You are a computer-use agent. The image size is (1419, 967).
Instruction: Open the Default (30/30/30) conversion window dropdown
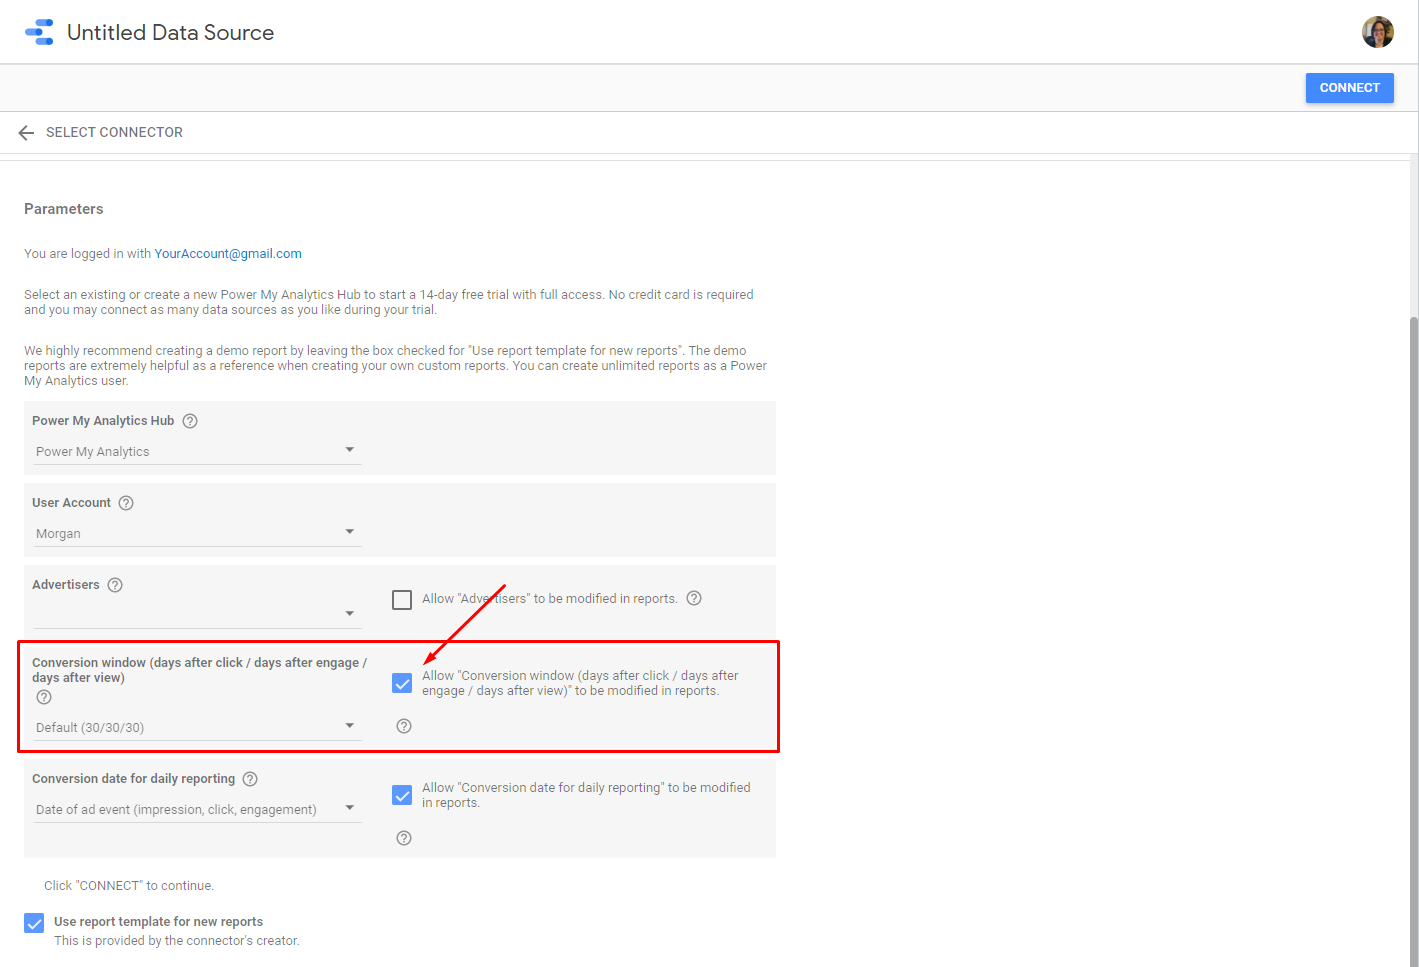click(x=196, y=727)
